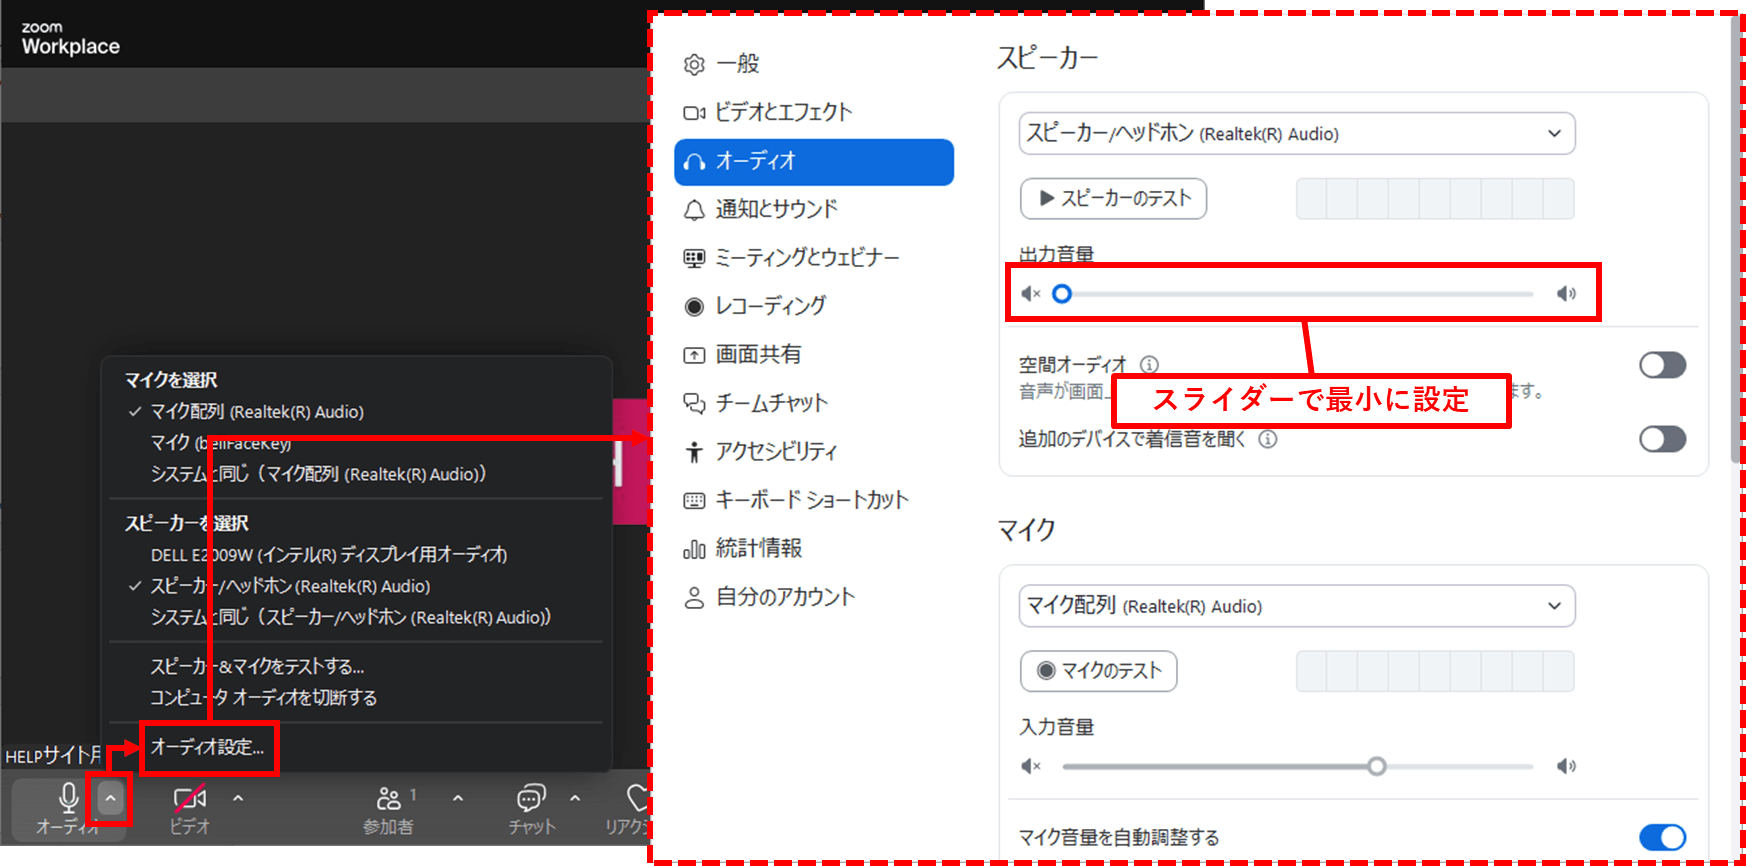
Task: Click the reactions heart icon in toolbar
Action: tap(638, 798)
